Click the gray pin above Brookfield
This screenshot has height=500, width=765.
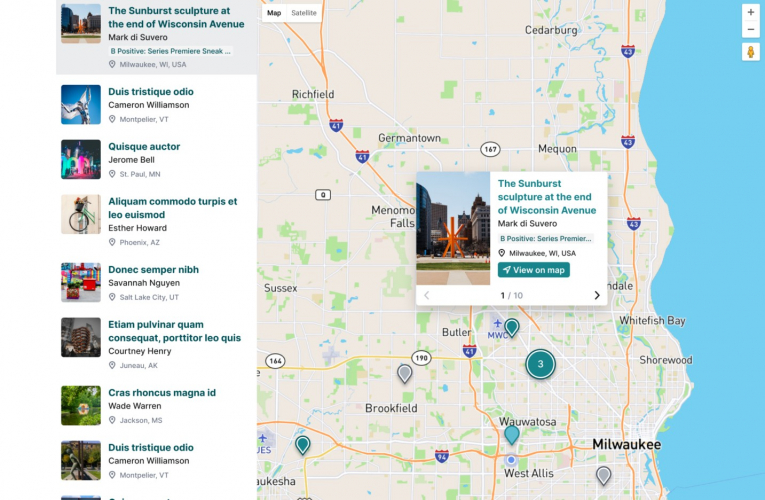[x=404, y=374]
